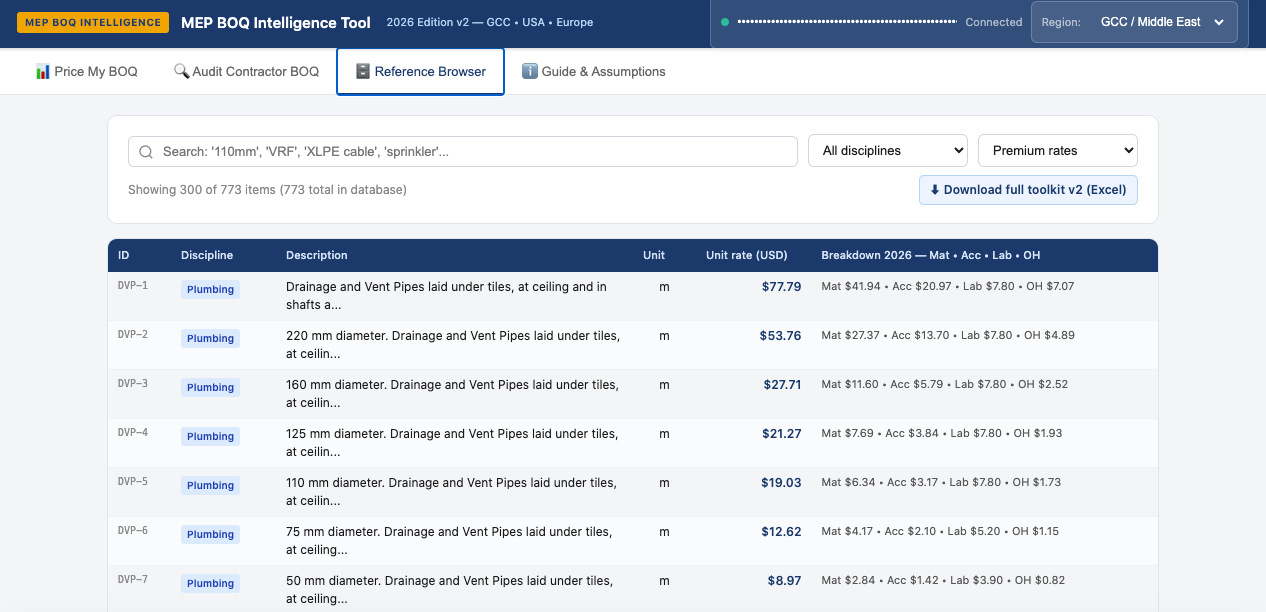Download full toolkit v2 Excel file
1266x612 pixels.
point(1028,190)
